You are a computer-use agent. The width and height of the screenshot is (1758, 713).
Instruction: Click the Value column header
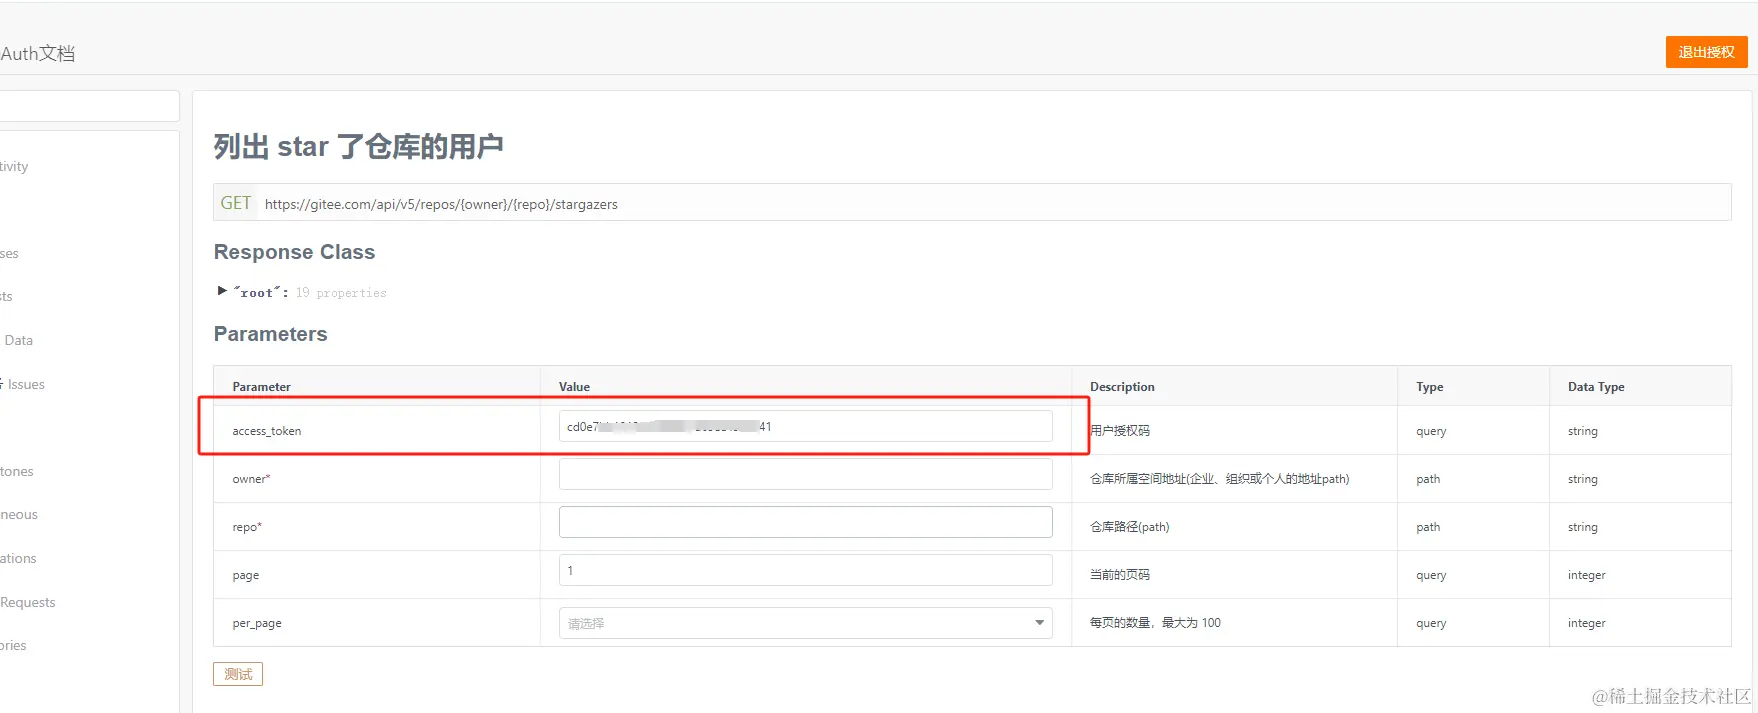coord(574,387)
